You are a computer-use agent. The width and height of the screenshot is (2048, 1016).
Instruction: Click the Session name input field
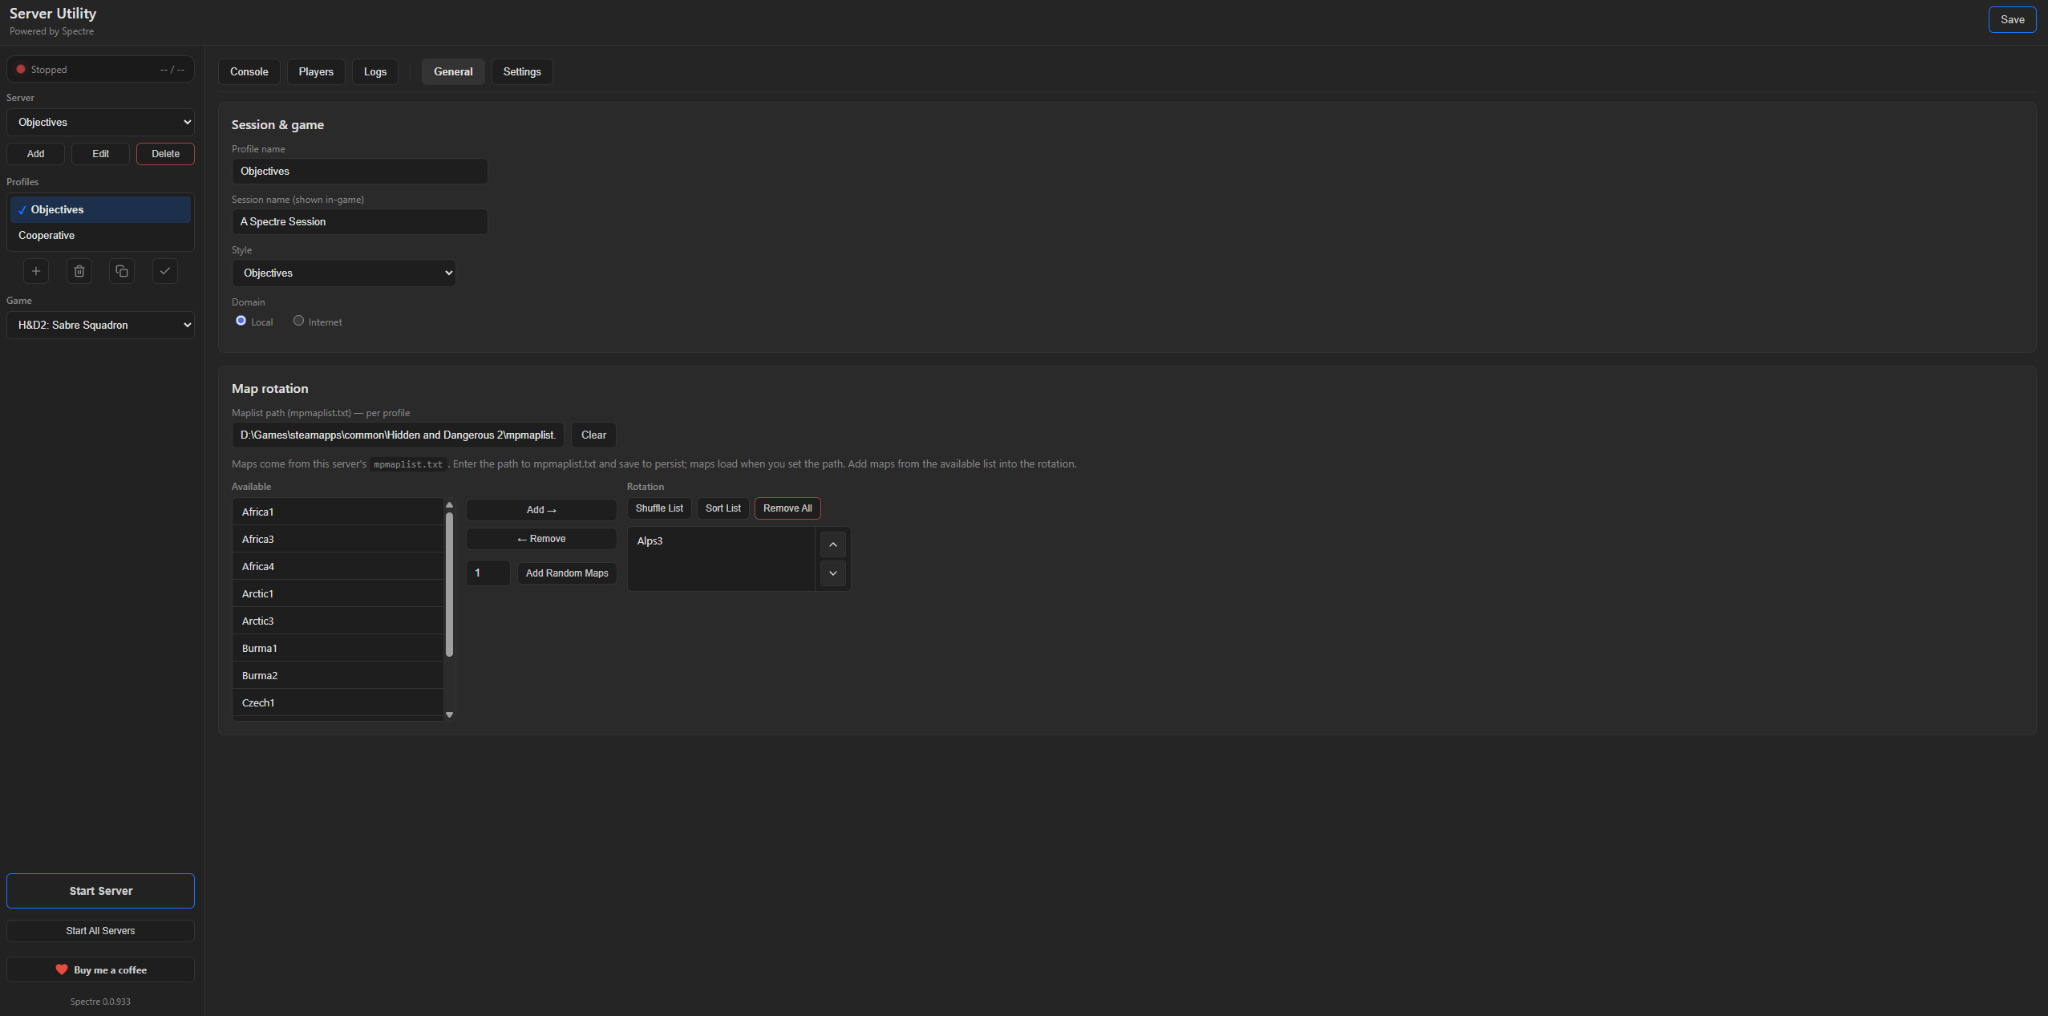pyautogui.click(x=360, y=222)
